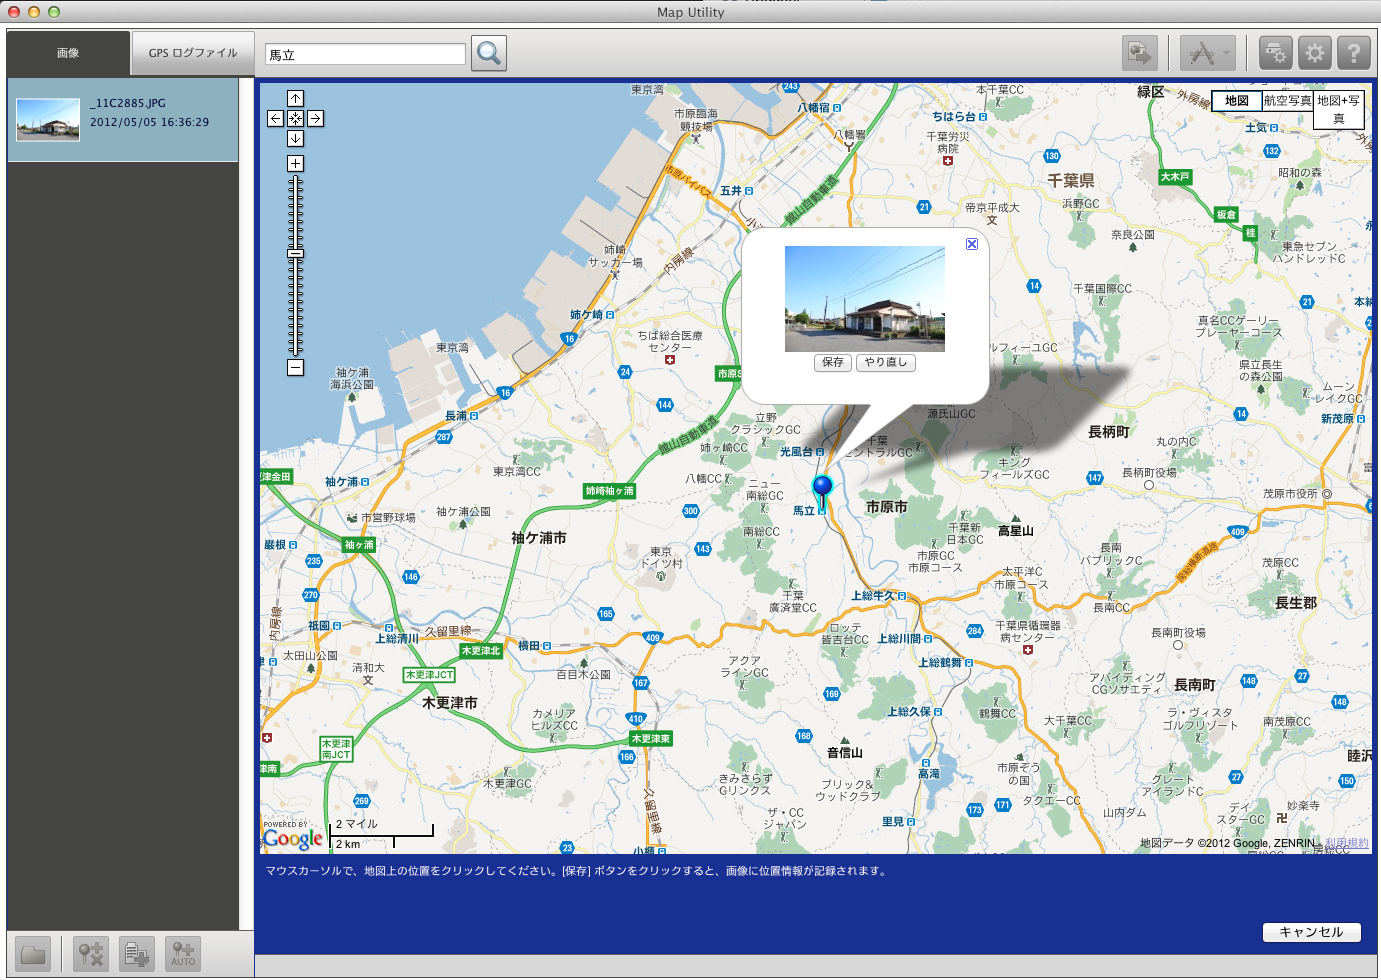The image size is (1381, 980).
Task: Select the _11C2885.JPG thumbnail in list
Action: pyautogui.click(x=48, y=119)
